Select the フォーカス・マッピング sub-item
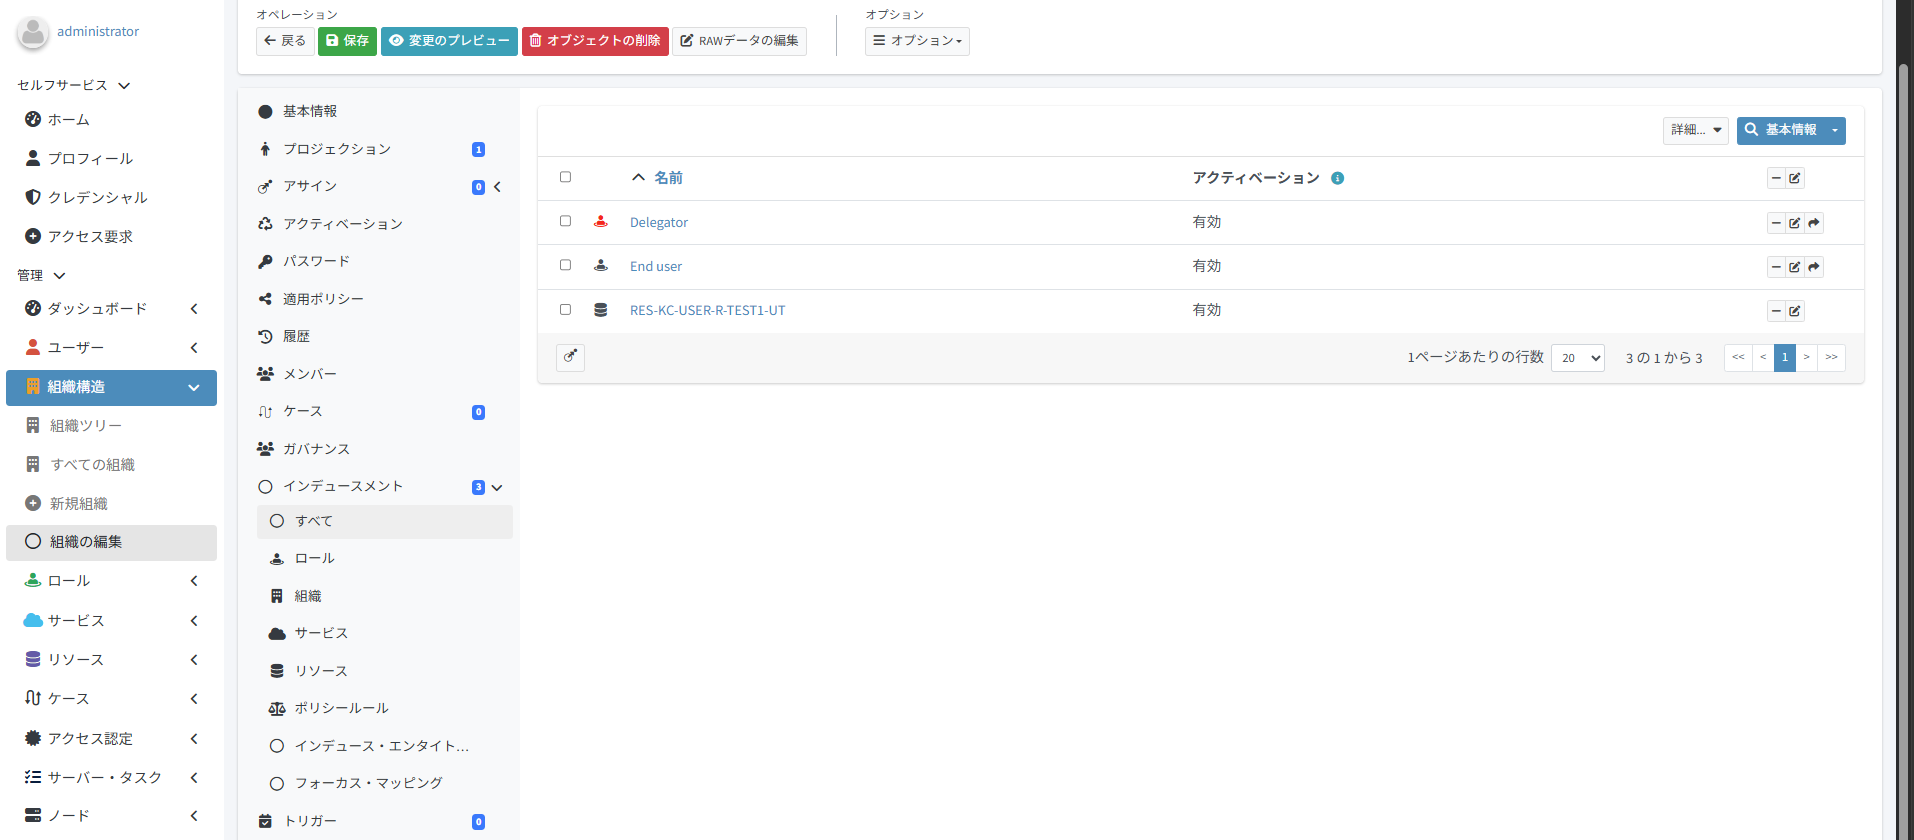This screenshot has width=1914, height=840. [x=385, y=783]
